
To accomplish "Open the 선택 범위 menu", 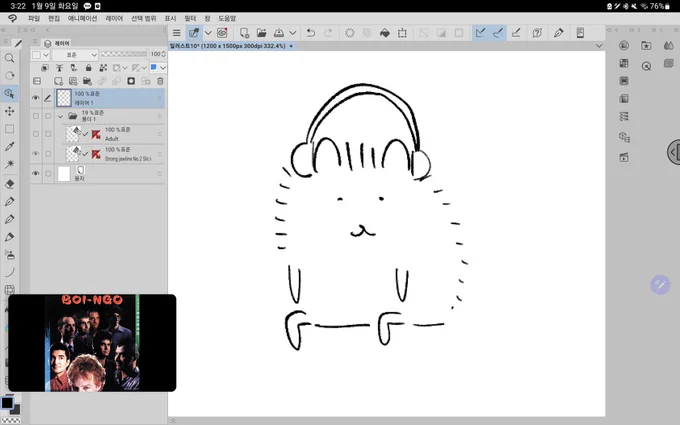I will coord(144,19).
